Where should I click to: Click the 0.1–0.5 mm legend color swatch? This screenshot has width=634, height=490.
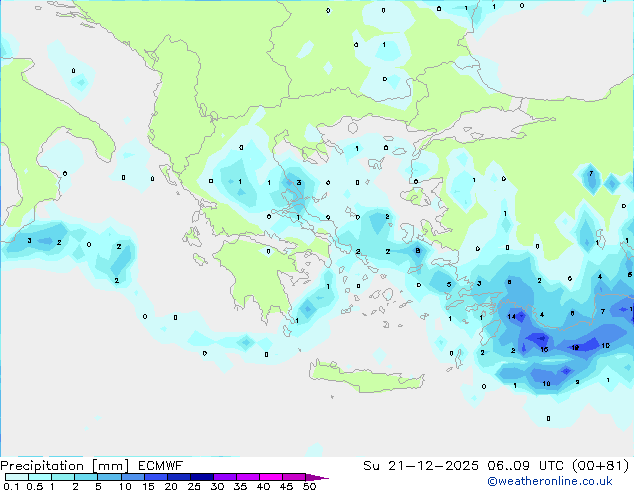(x=17, y=477)
